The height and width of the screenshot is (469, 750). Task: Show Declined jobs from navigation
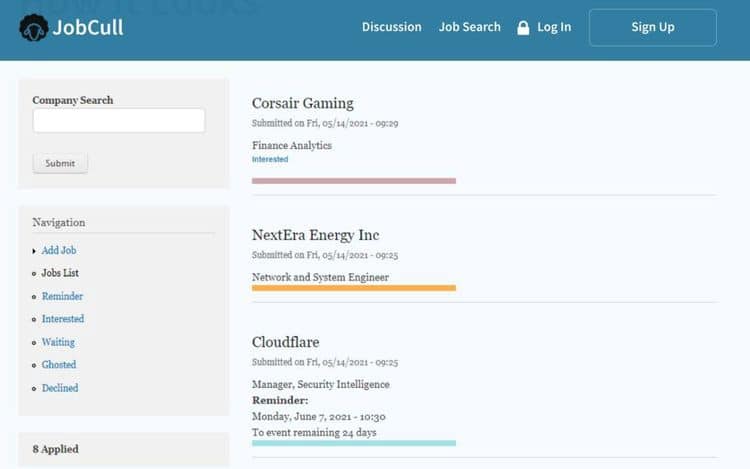click(60, 388)
